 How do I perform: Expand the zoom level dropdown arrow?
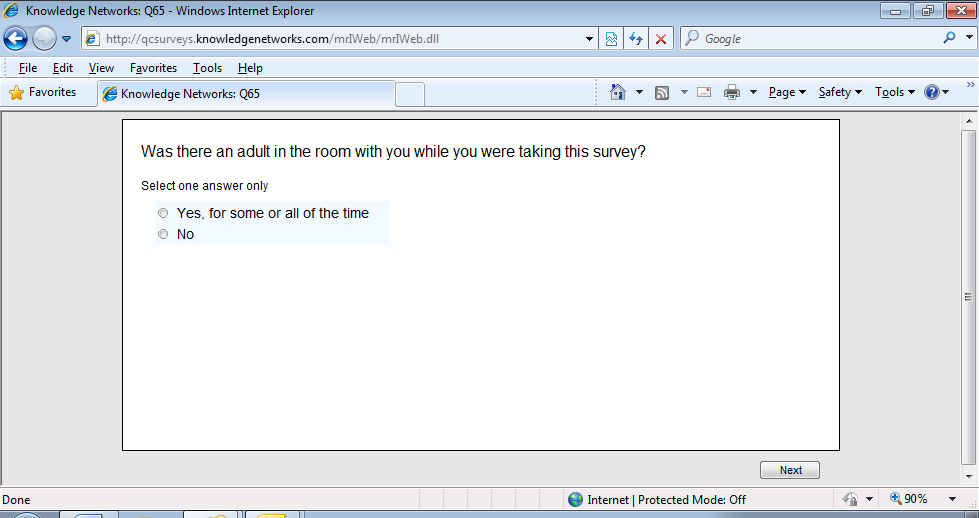click(952, 499)
